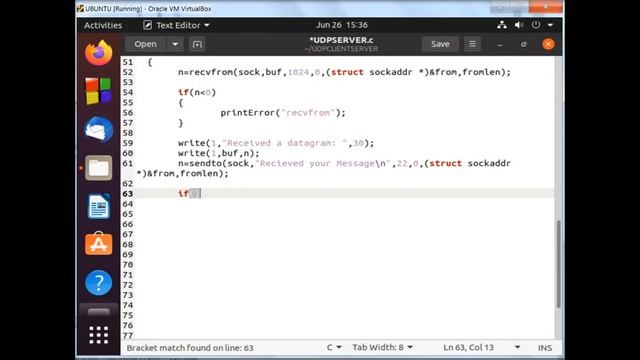This screenshot has height=360, width=640.
Task: Open the Ln 63, Col 13 position dropdown
Action: coord(482,347)
